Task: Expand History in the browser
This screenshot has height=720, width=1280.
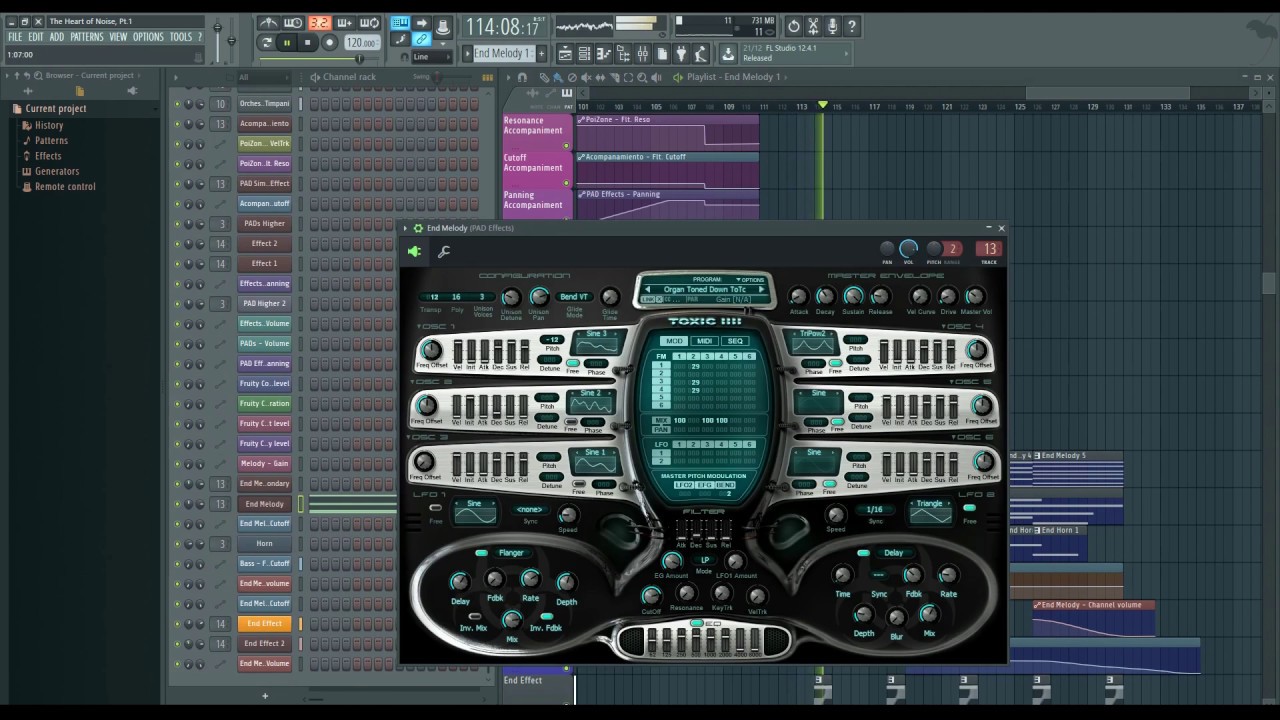Action: point(49,125)
